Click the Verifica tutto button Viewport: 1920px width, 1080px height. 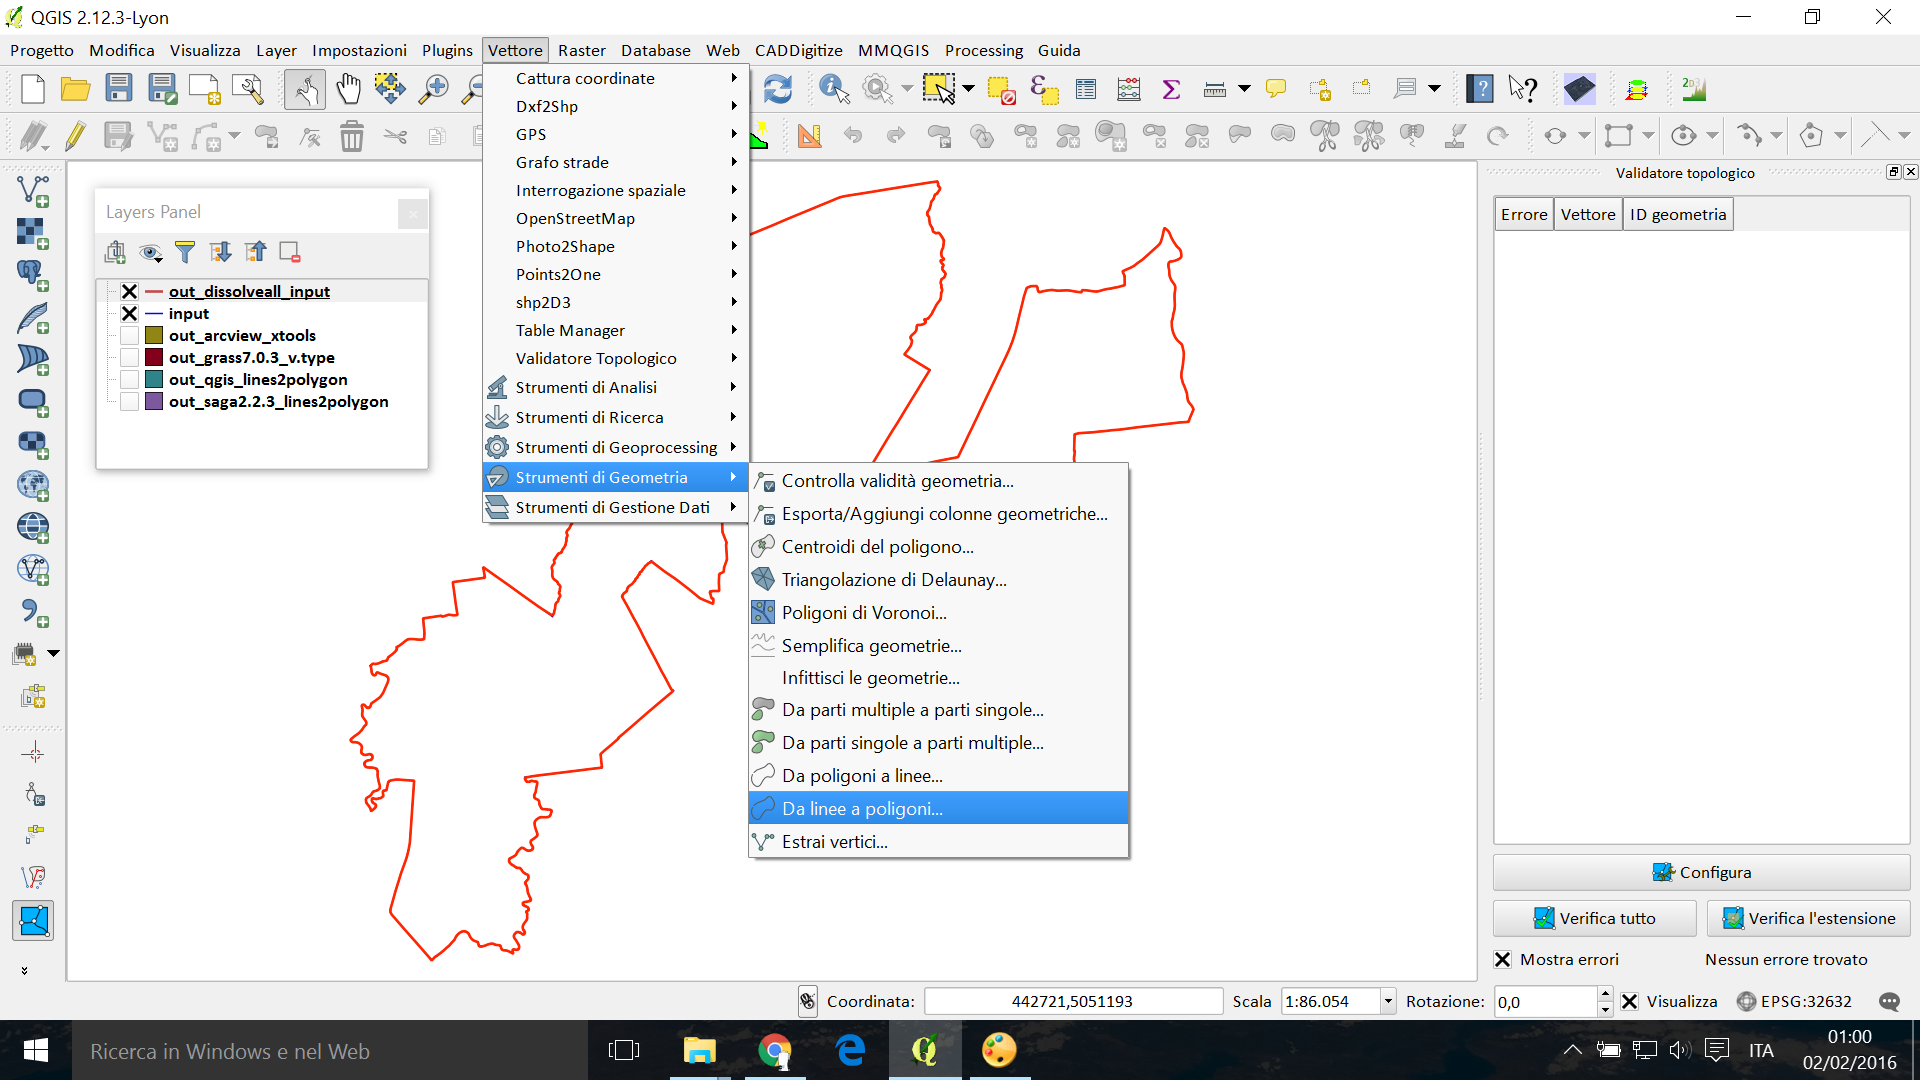click(1595, 918)
